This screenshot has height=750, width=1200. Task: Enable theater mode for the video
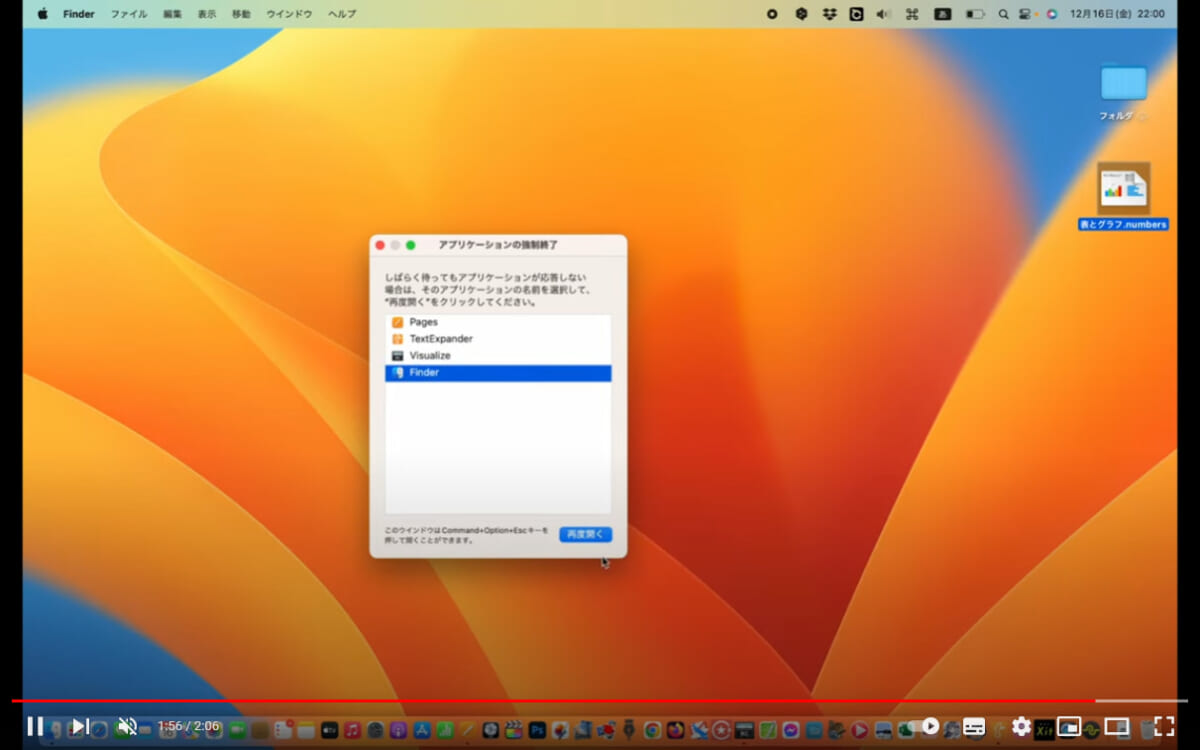click(1116, 726)
